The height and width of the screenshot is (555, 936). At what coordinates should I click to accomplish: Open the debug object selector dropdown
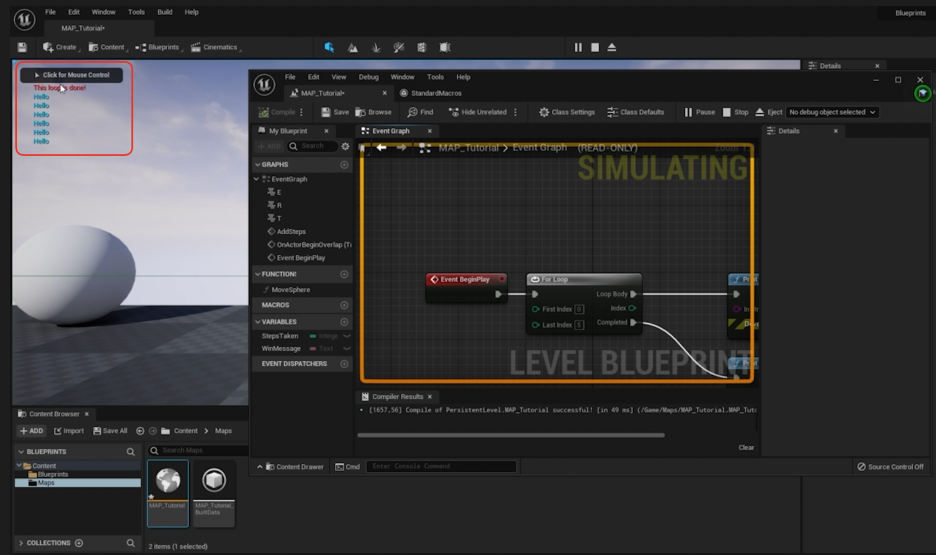(x=832, y=112)
